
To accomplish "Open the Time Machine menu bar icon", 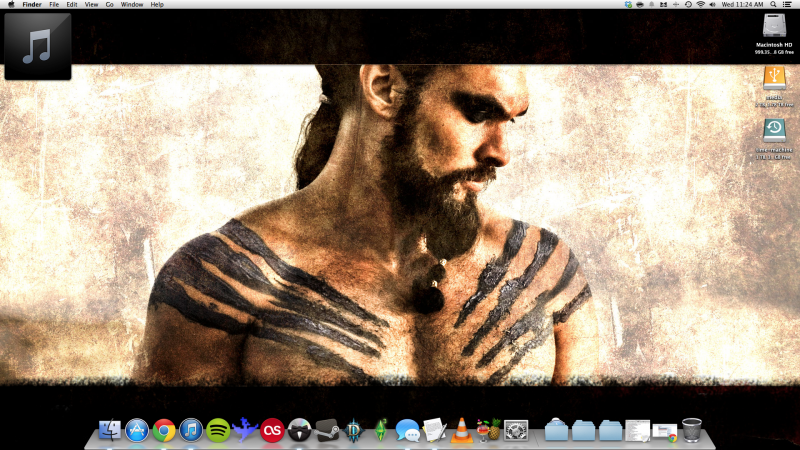I will 688,5.
